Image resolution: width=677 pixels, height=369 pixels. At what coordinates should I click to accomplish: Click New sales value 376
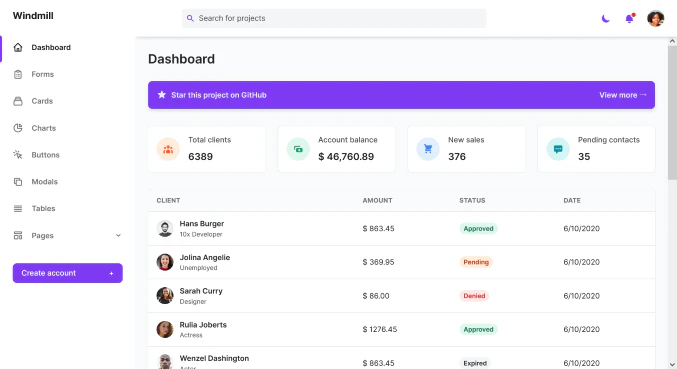point(457,157)
